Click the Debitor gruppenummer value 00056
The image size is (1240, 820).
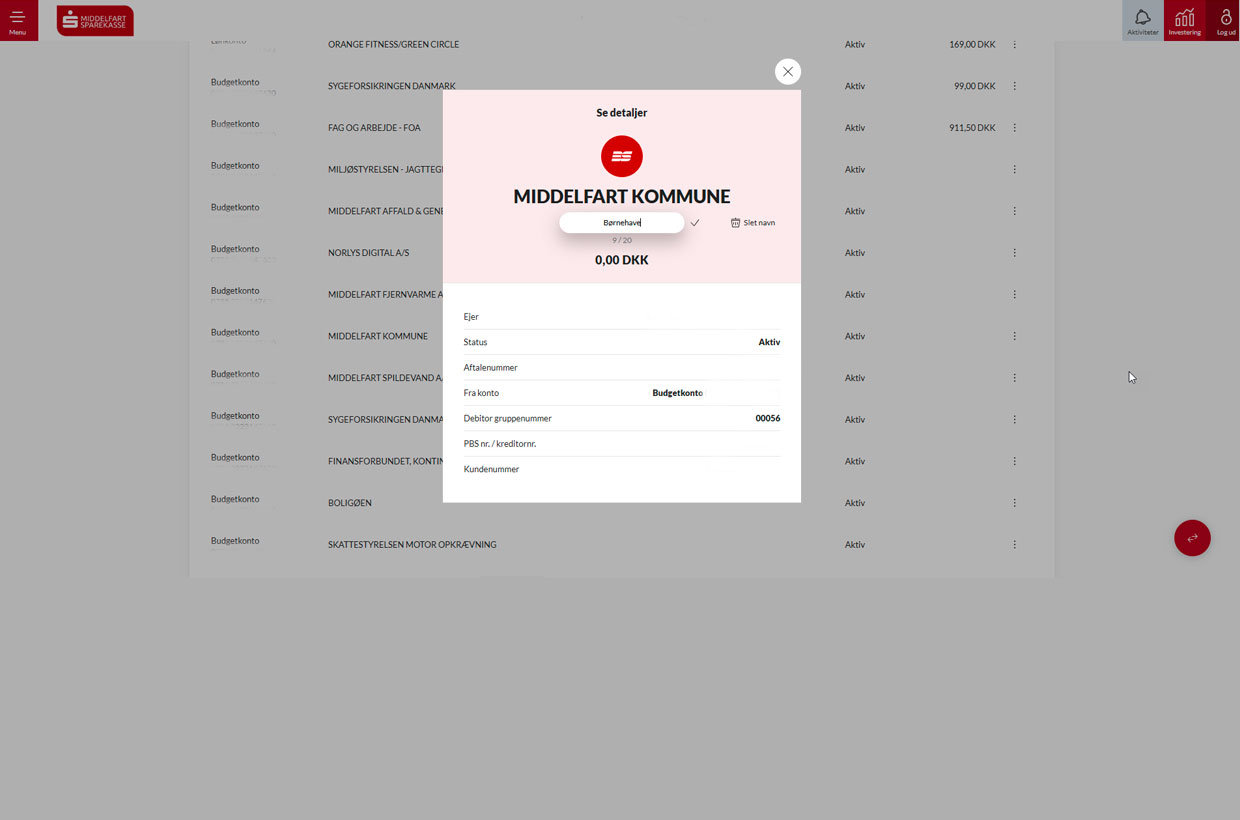tap(768, 418)
